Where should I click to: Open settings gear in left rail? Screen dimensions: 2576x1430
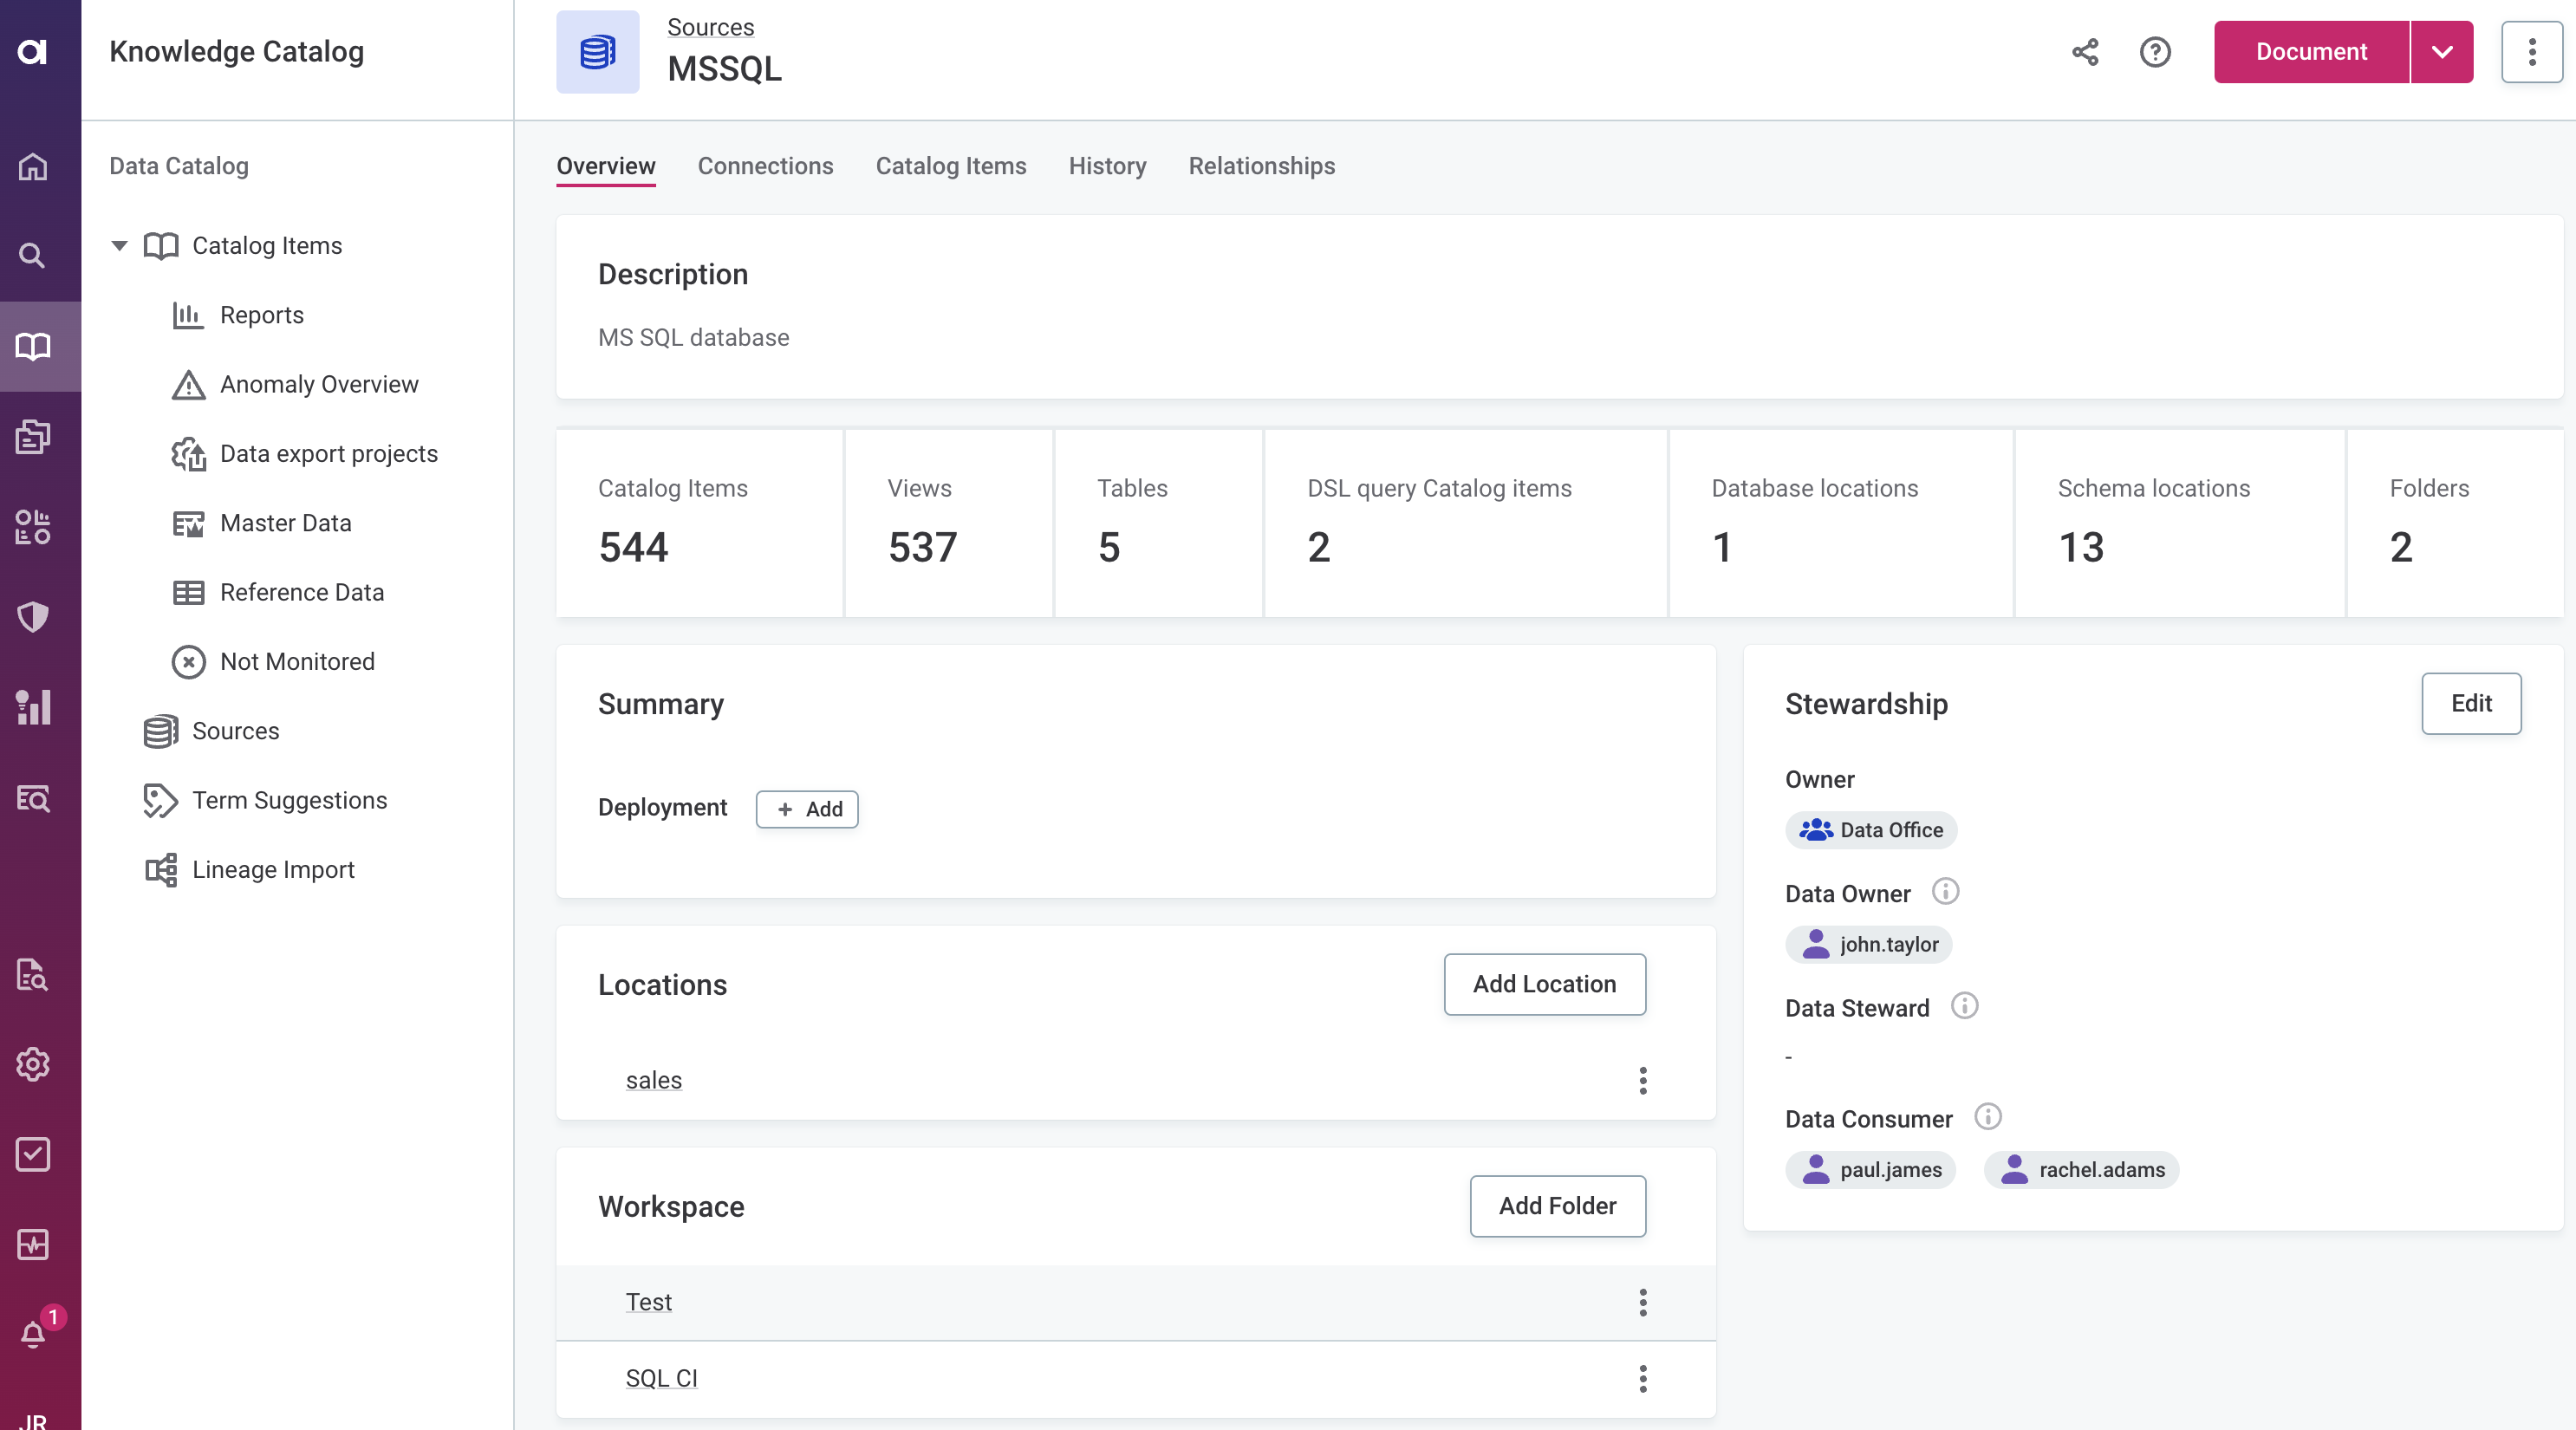(32, 1064)
